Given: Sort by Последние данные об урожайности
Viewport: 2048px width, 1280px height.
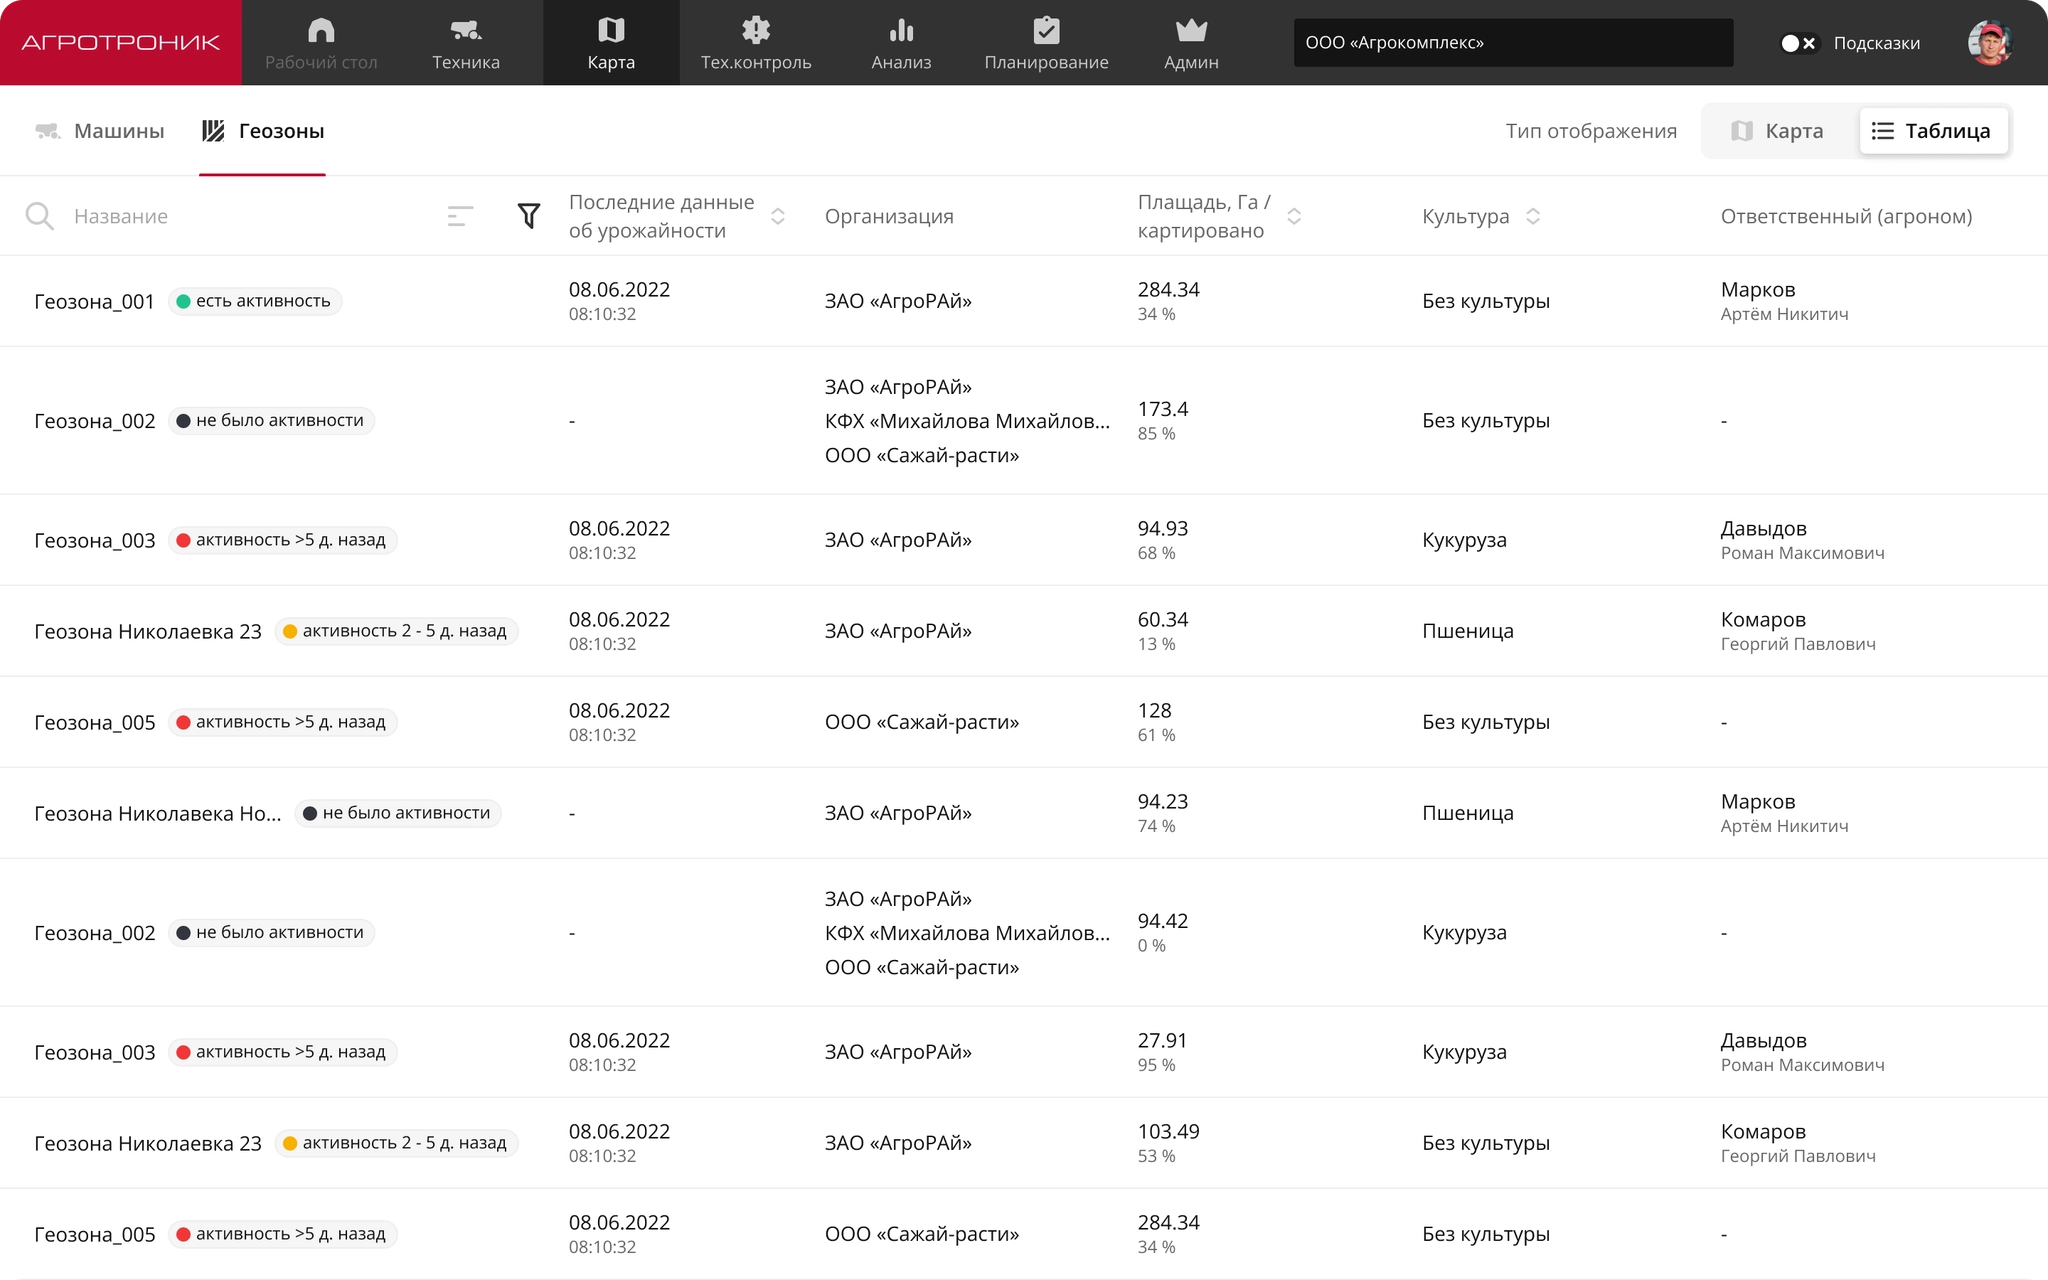Looking at the screenshot, I should point(778,216).
